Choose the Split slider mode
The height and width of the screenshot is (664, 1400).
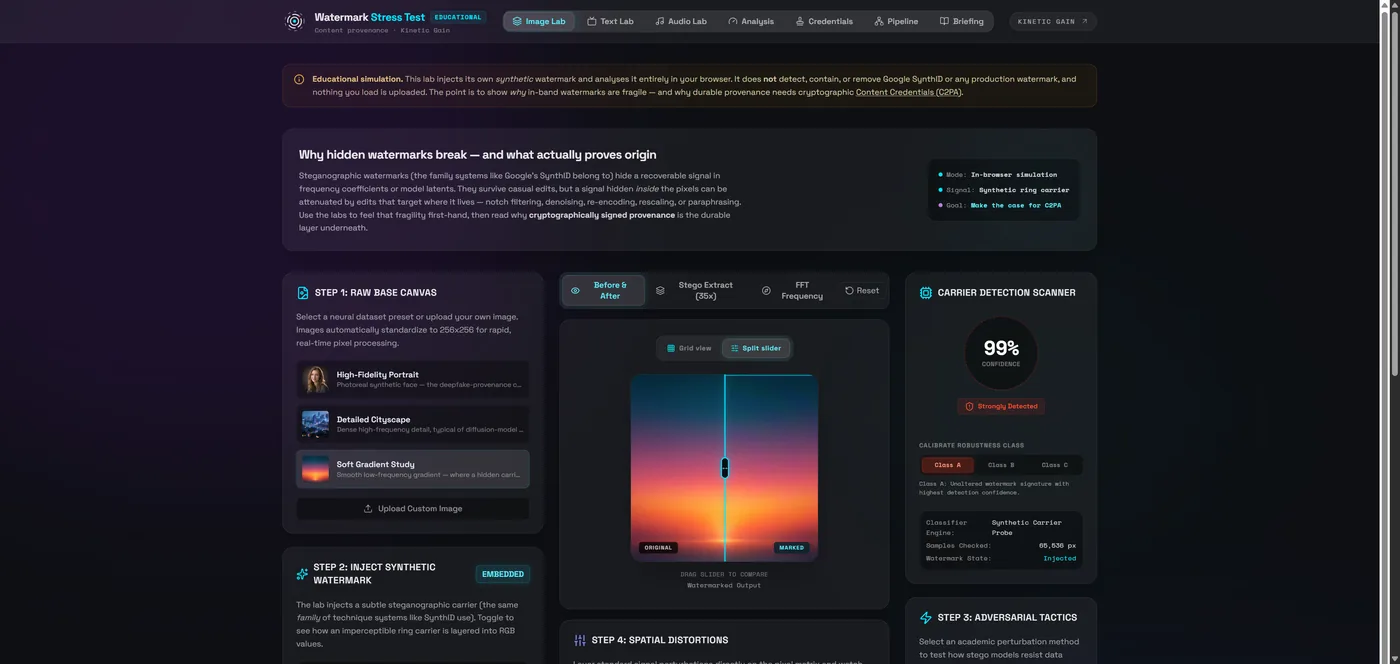pyautogui.click(x=756, y=348)
